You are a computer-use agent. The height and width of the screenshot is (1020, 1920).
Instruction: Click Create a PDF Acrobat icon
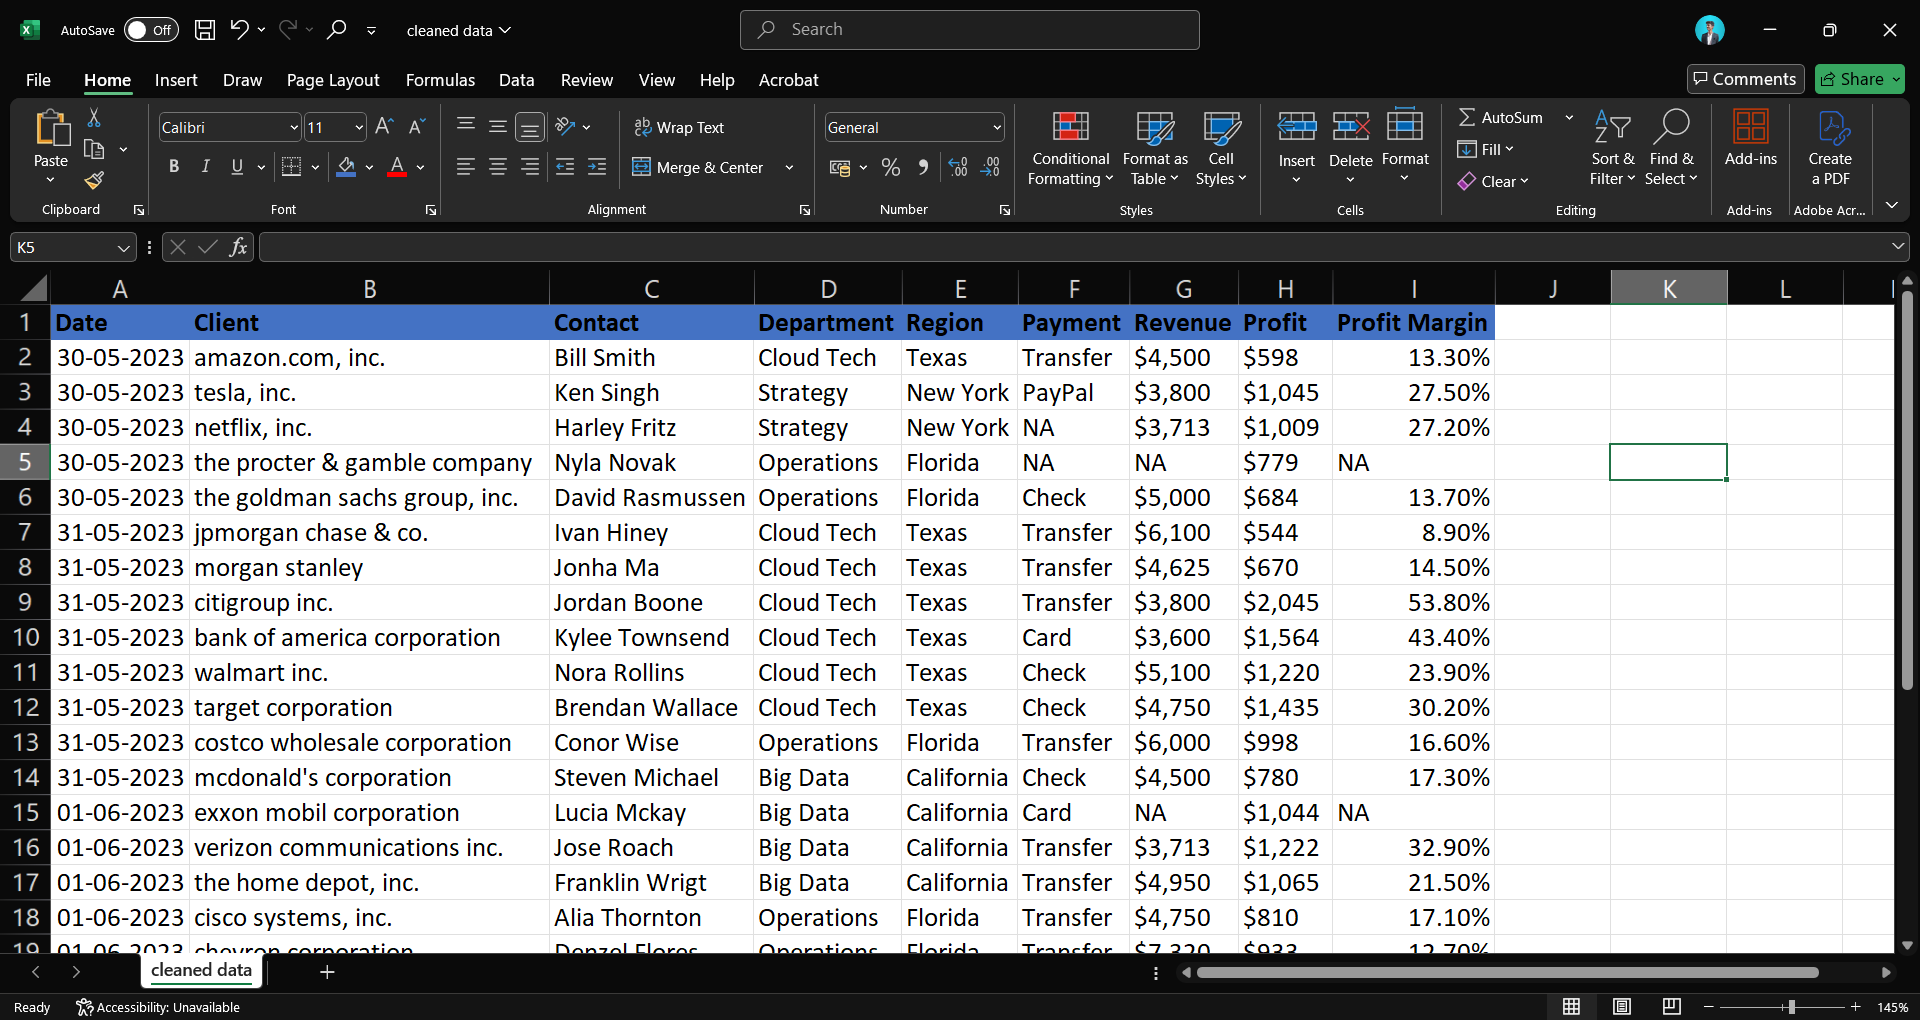pos(1829,148)
